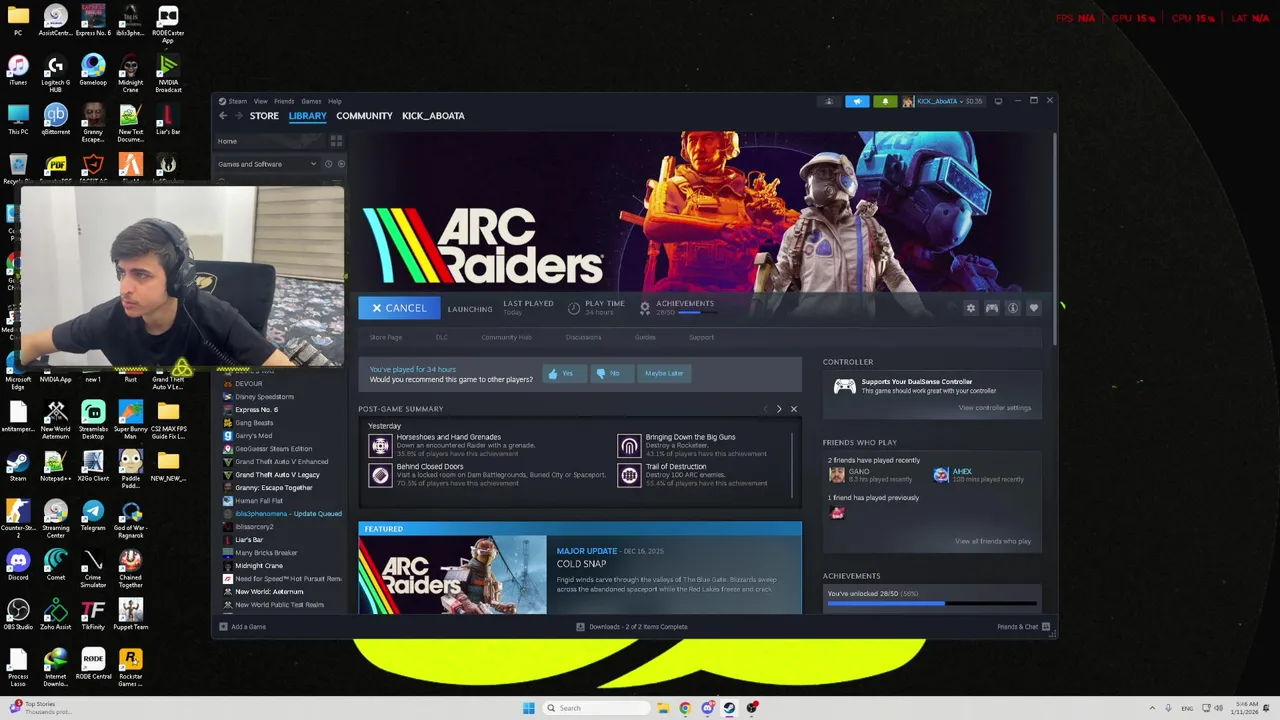This screenshot has width=1280, height=720.
Task: Open the friends icon in Steam's top bar
Action: click(x=828, y=101)
